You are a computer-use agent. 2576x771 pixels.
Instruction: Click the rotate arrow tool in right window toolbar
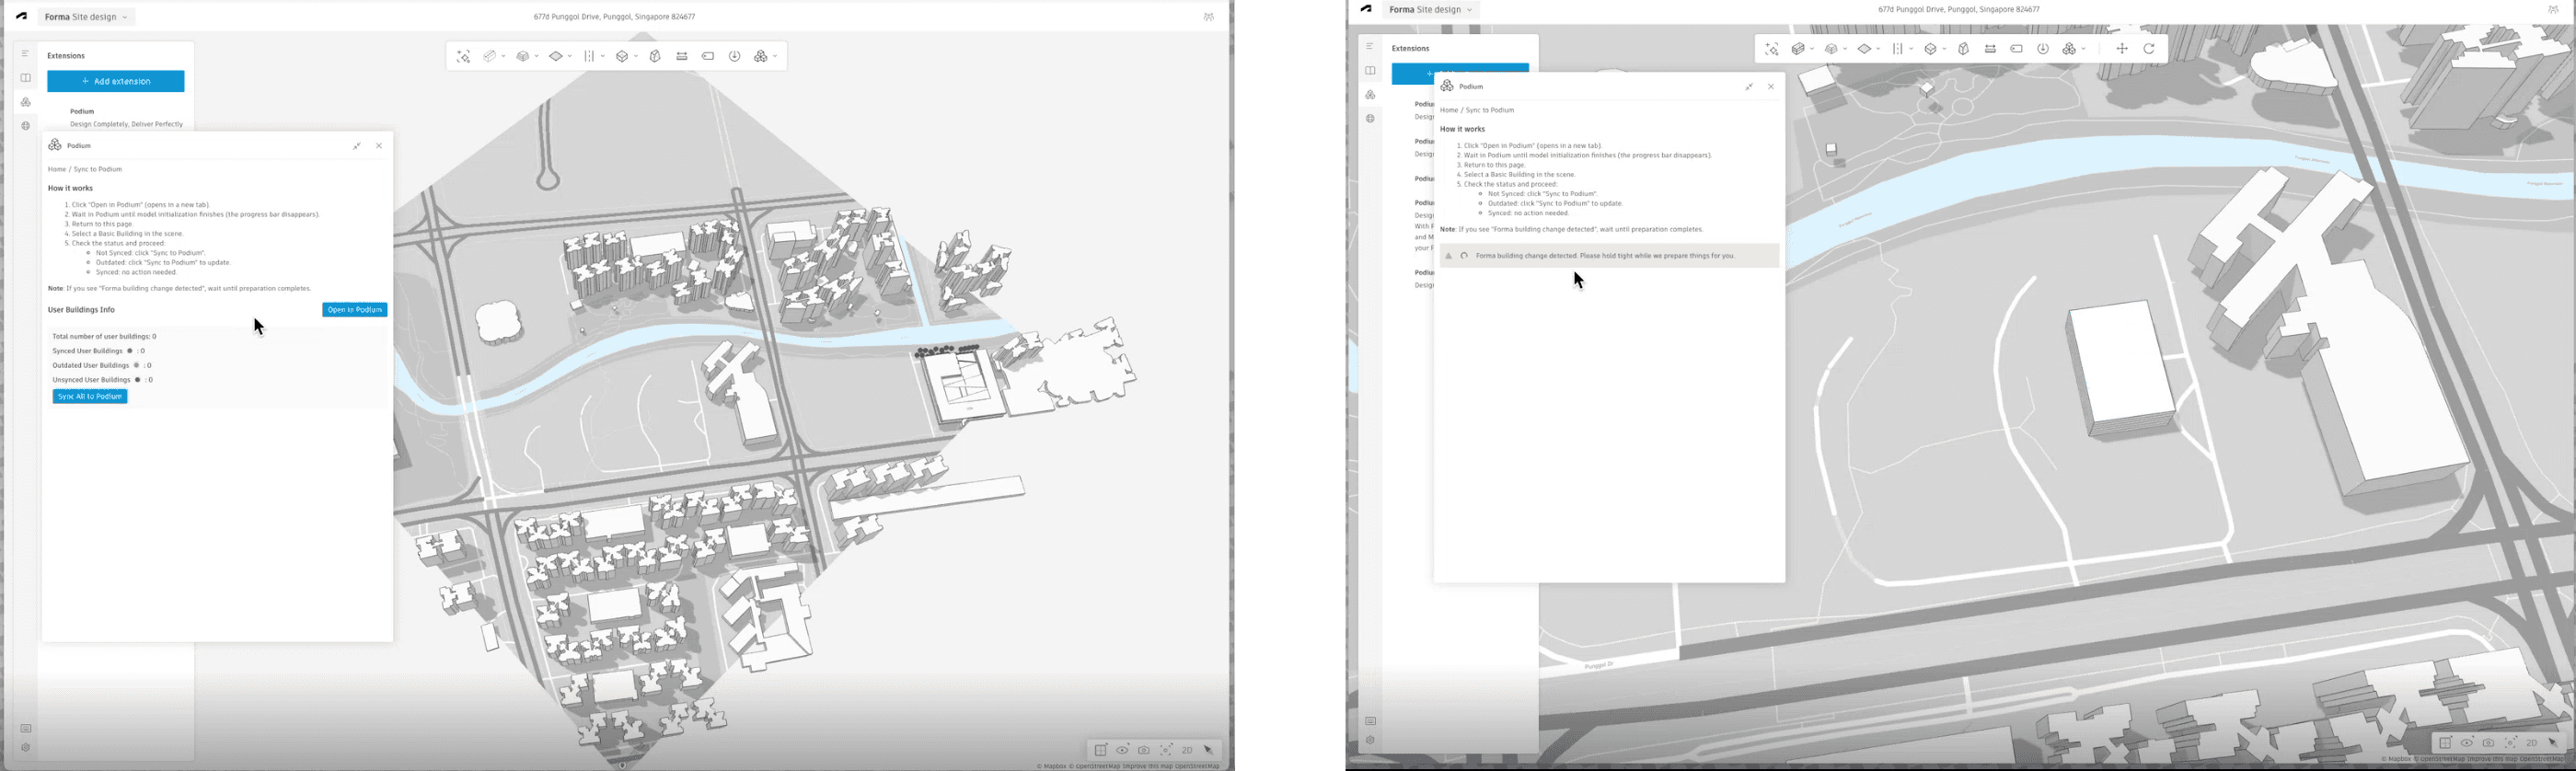(x=2149, y=49)
